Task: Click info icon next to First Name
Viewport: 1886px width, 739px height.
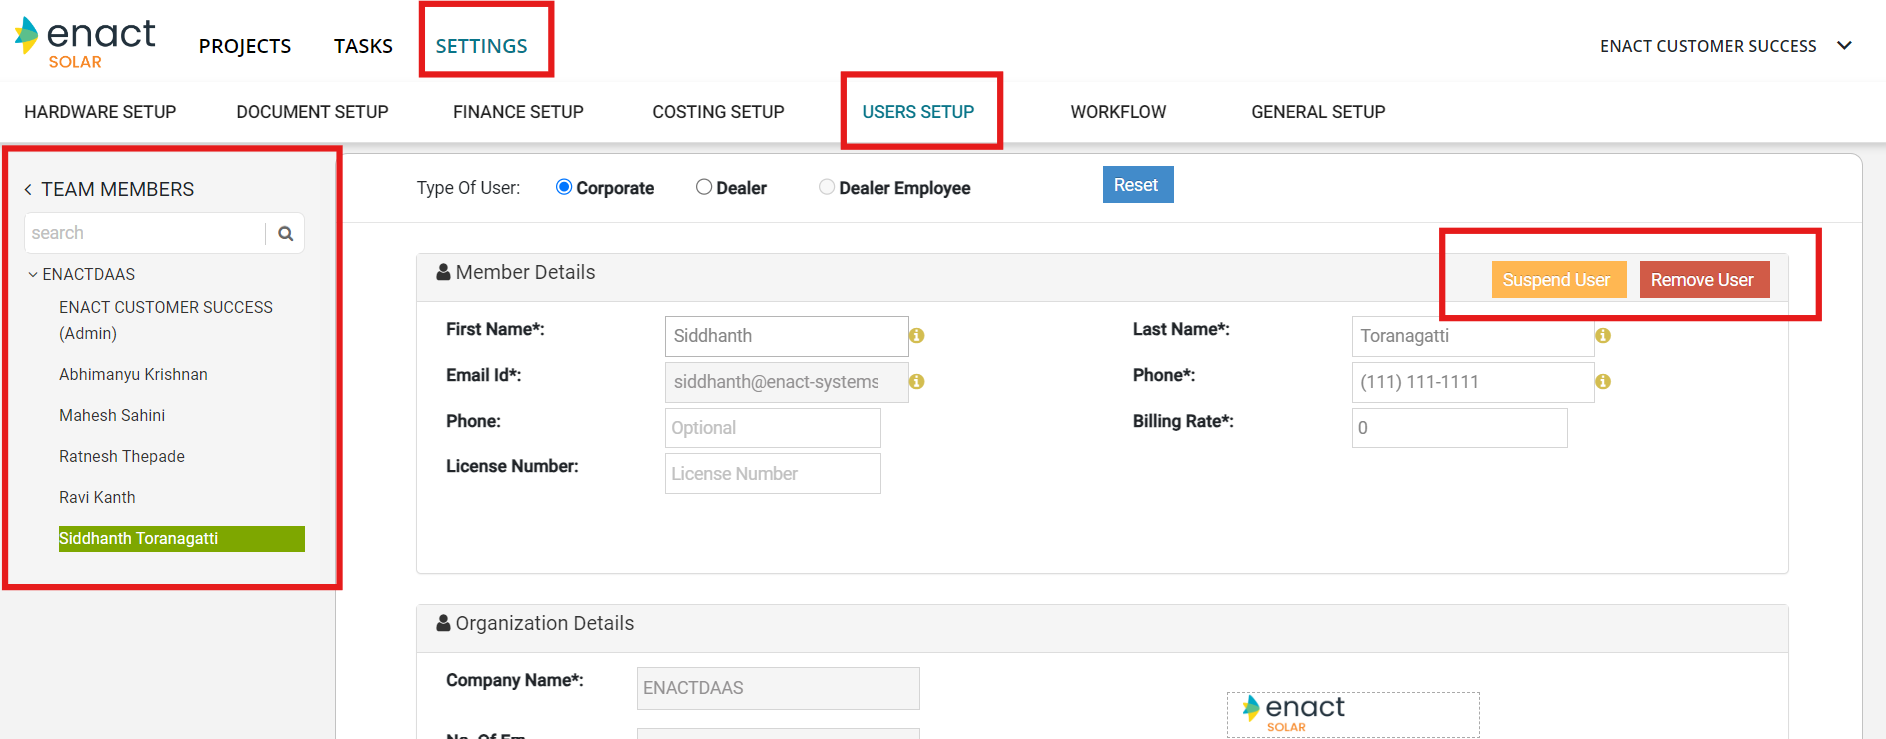Action: (x=916, y=336)
